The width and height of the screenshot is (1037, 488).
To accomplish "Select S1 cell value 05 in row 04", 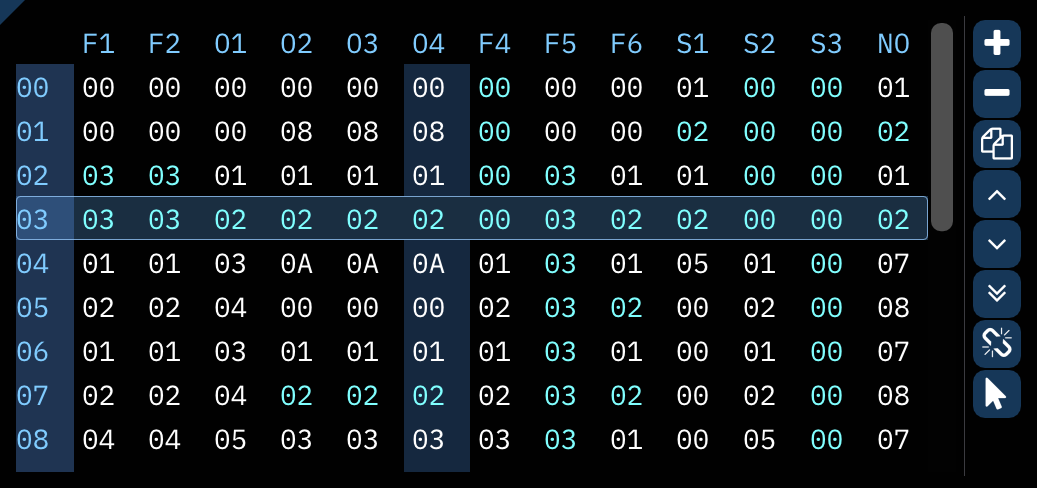I will click(692, 264).
